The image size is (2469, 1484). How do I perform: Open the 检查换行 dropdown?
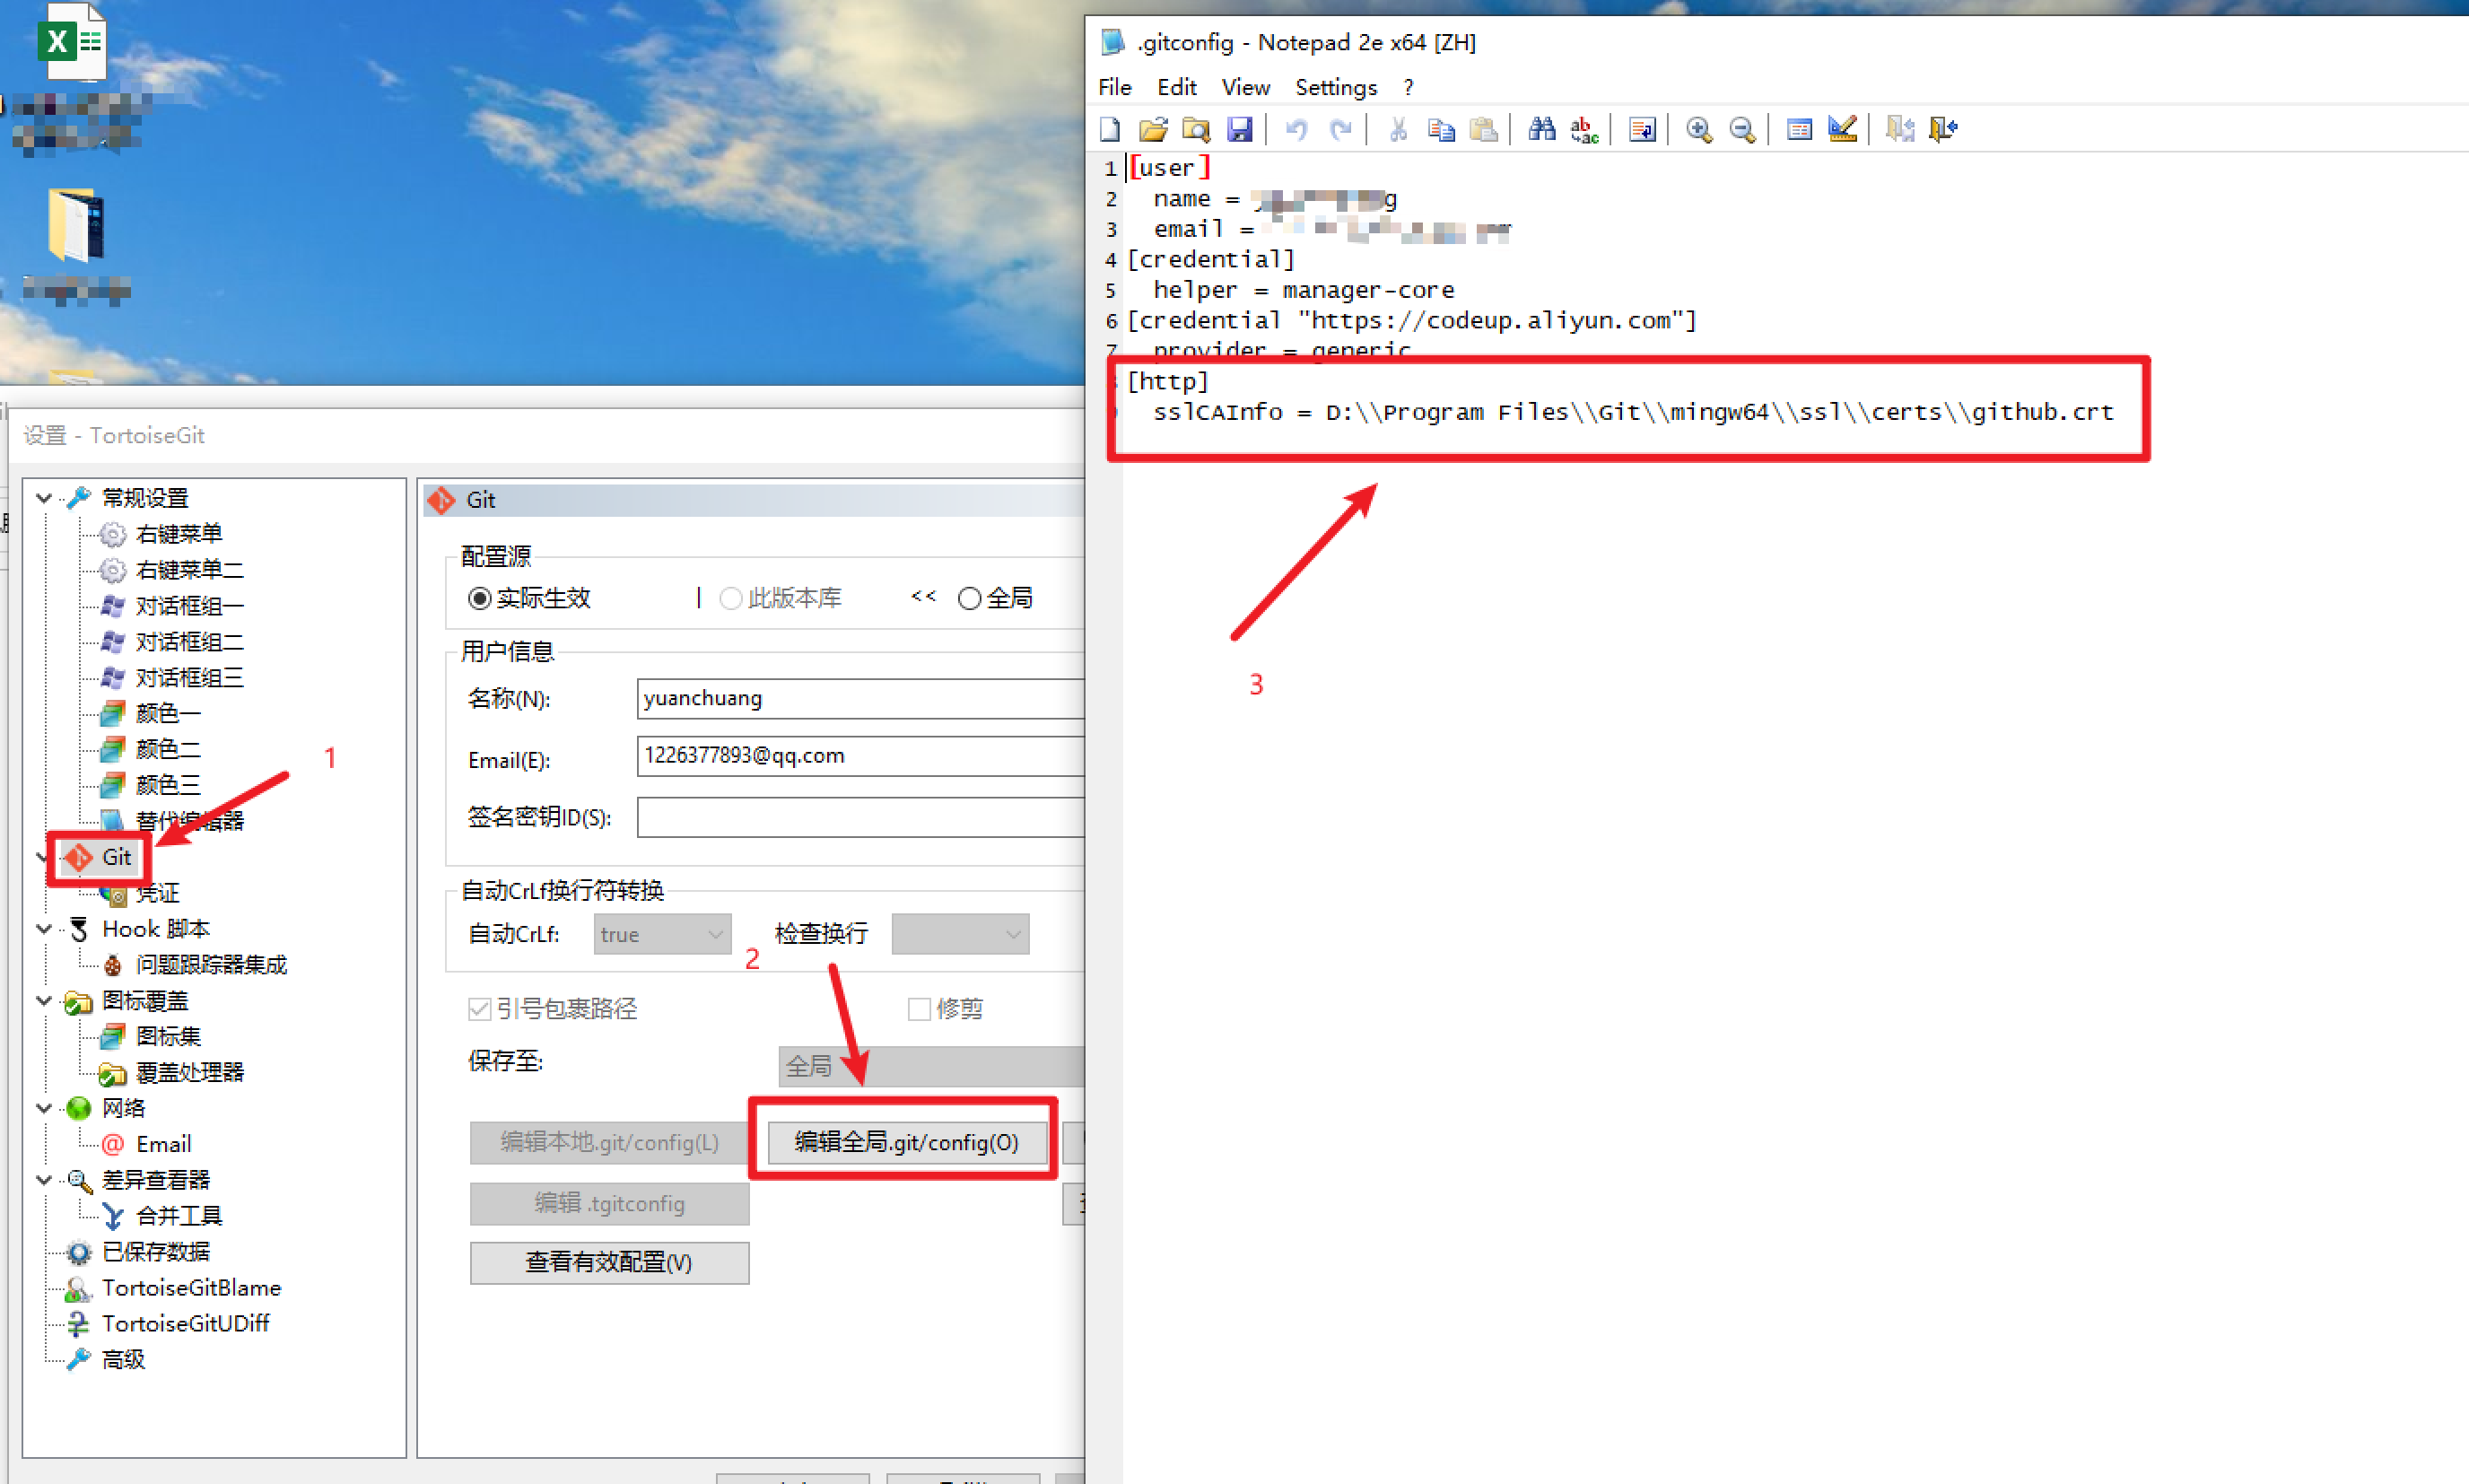(959, 934)
